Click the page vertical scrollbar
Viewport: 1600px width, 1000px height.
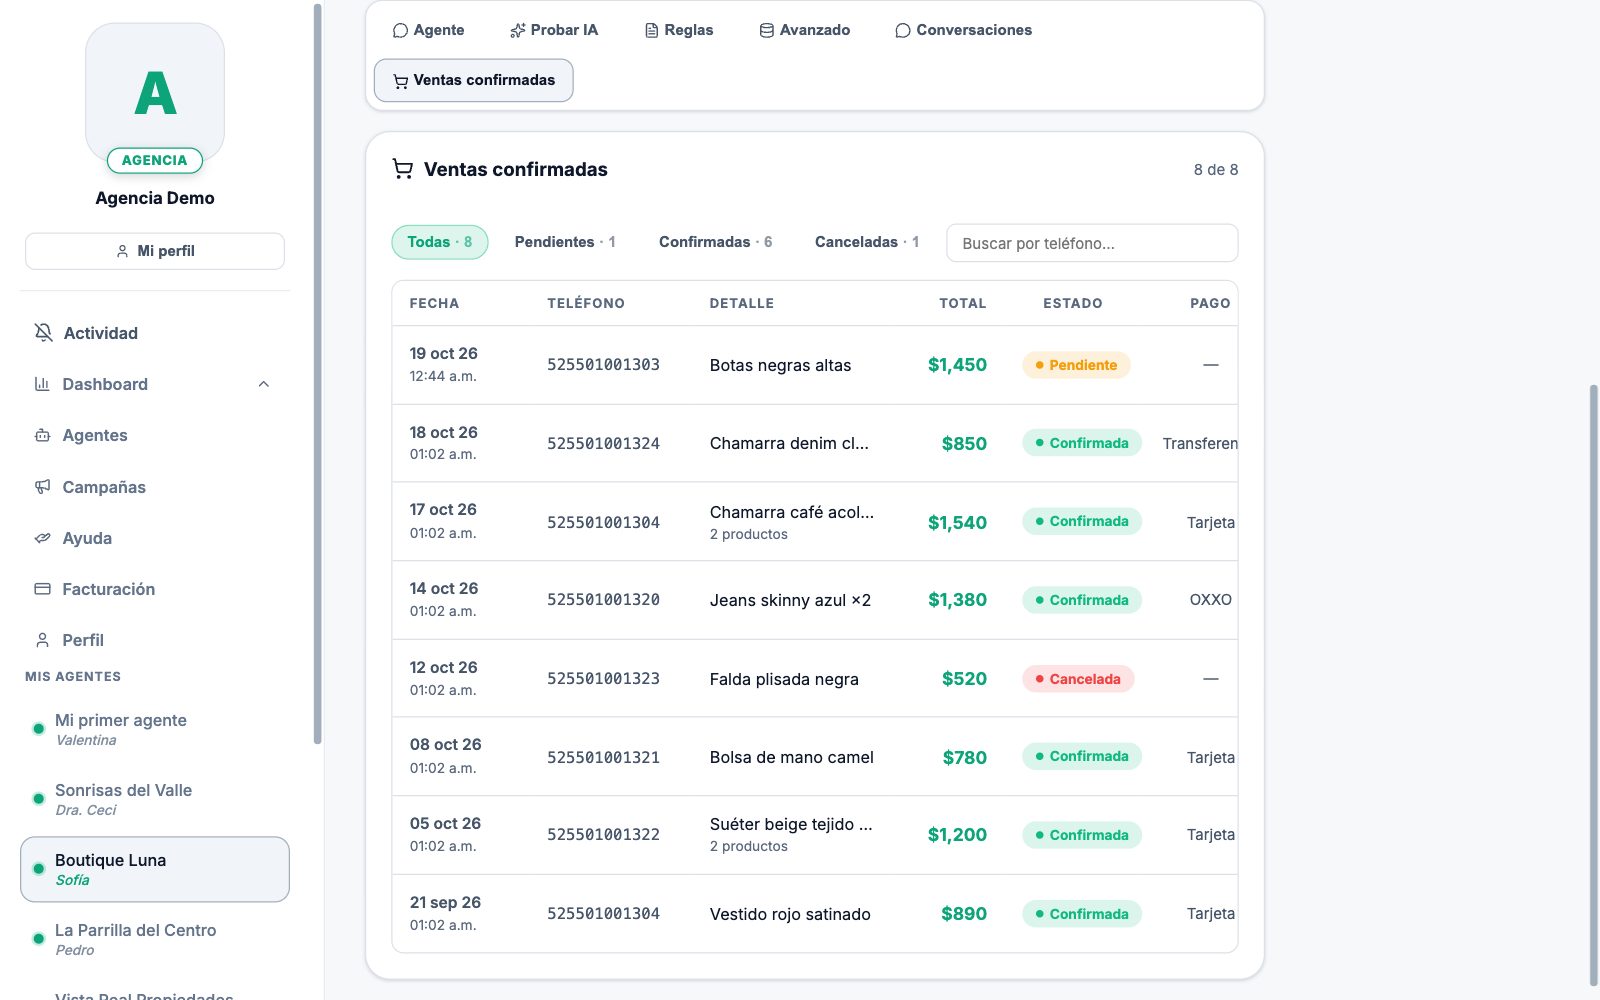pos(1594,685)
